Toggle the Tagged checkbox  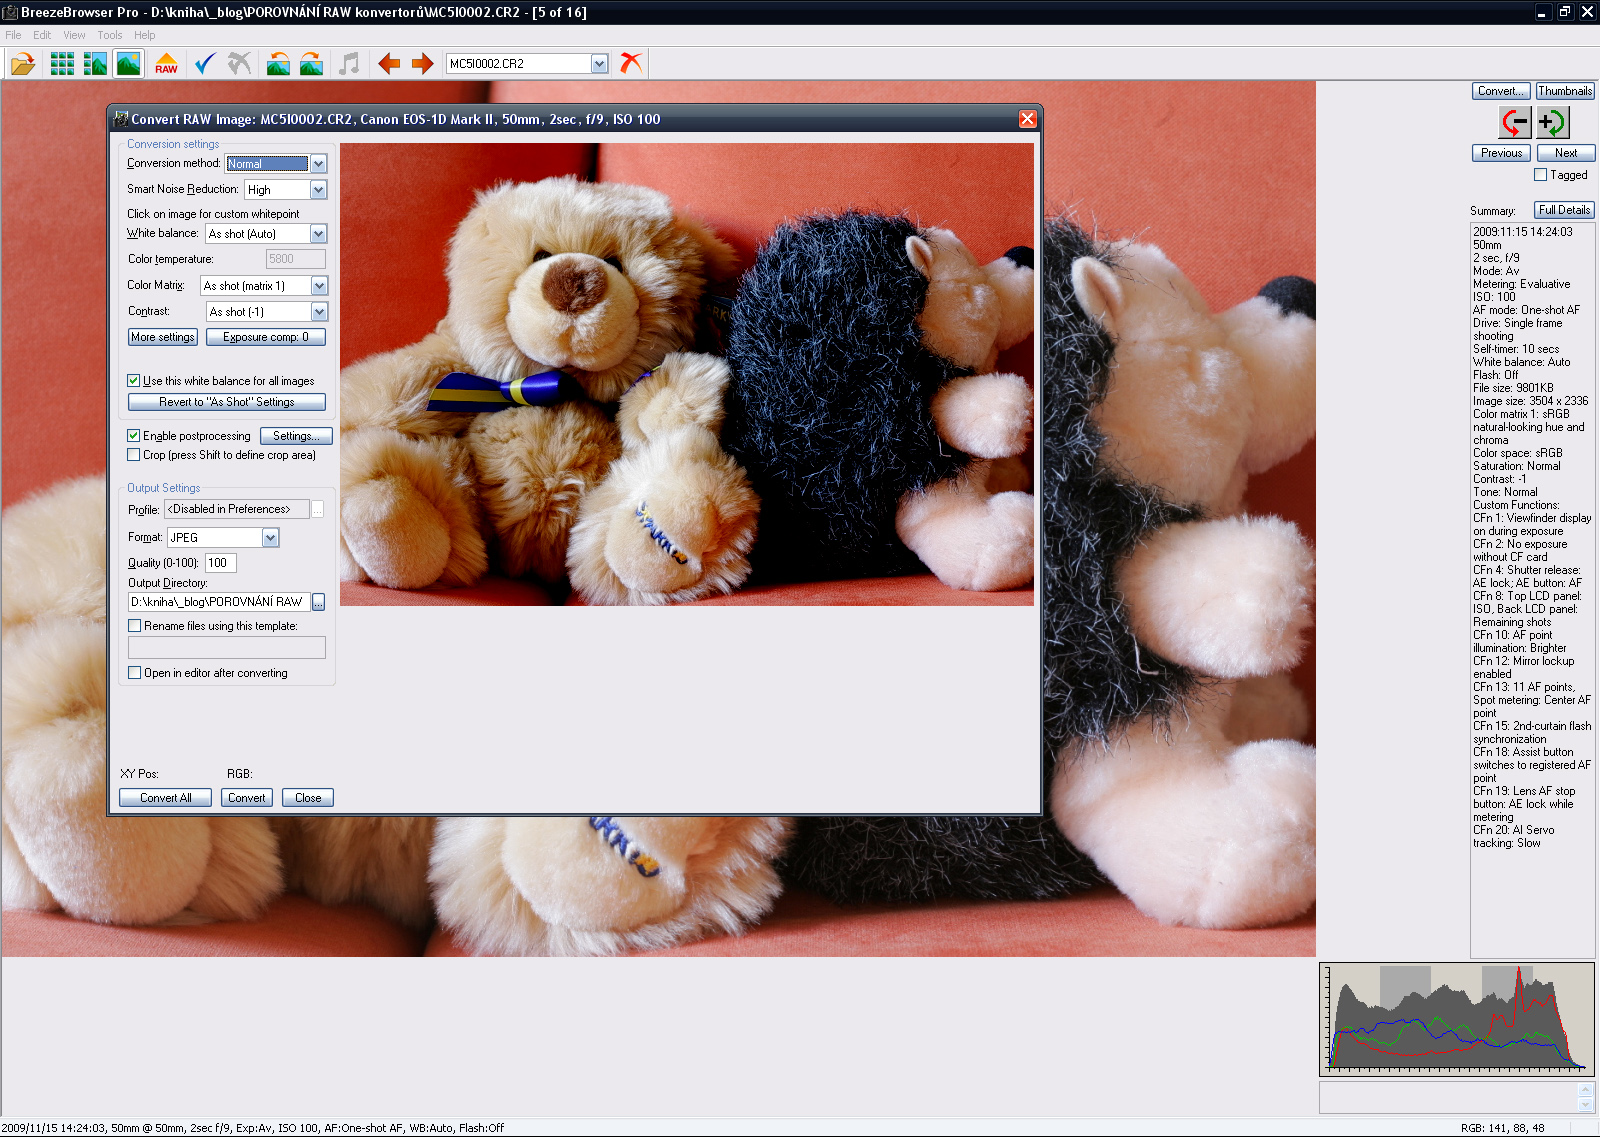pos(1540,175)
